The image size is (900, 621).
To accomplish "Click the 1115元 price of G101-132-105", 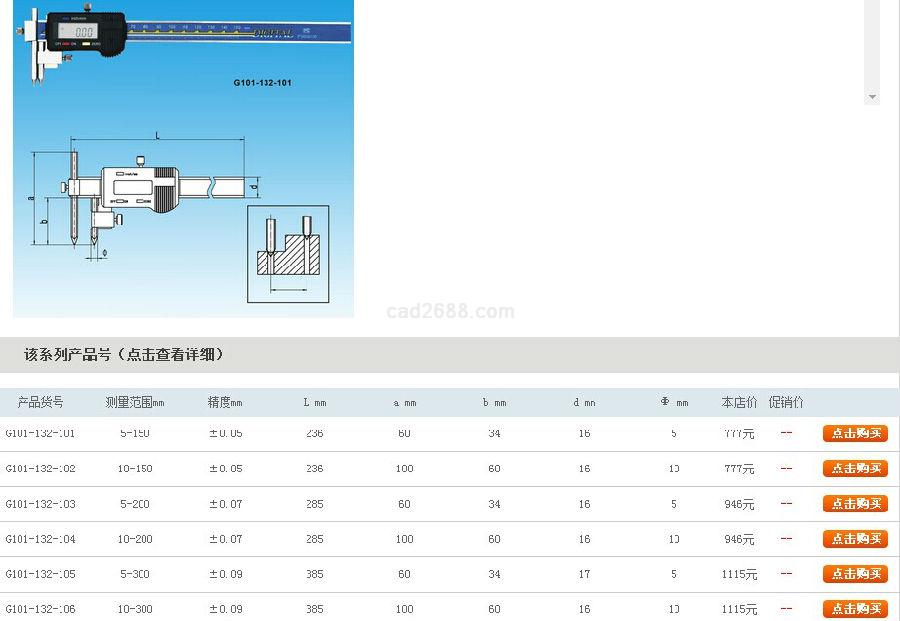I will click(740, 574).
